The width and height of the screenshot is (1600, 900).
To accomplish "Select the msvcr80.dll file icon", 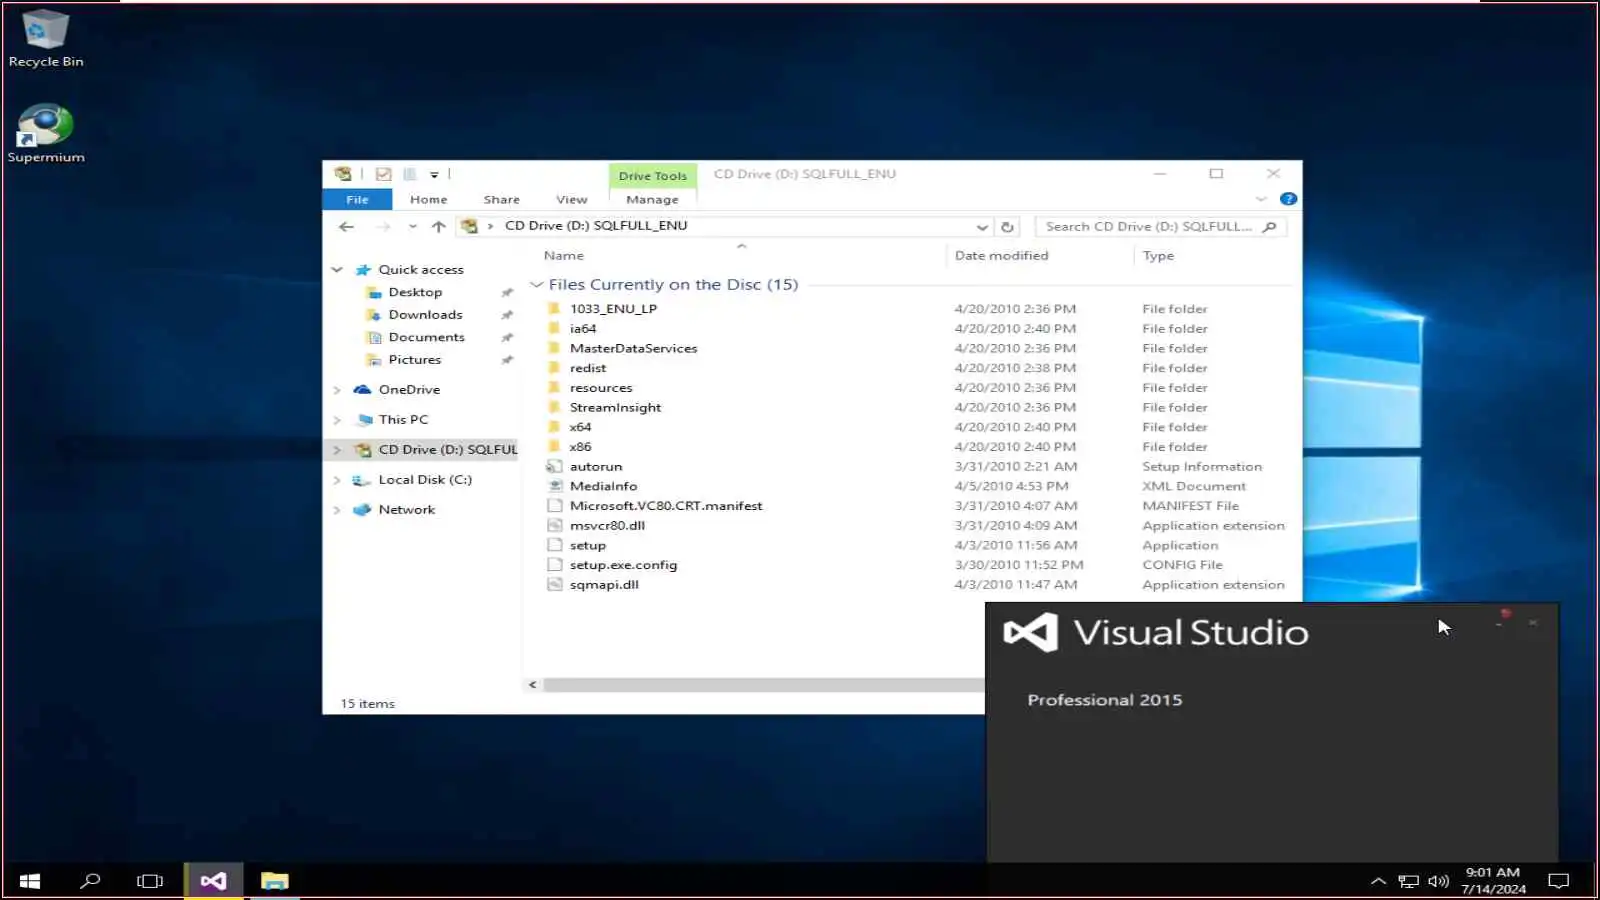I will (554, 526).
